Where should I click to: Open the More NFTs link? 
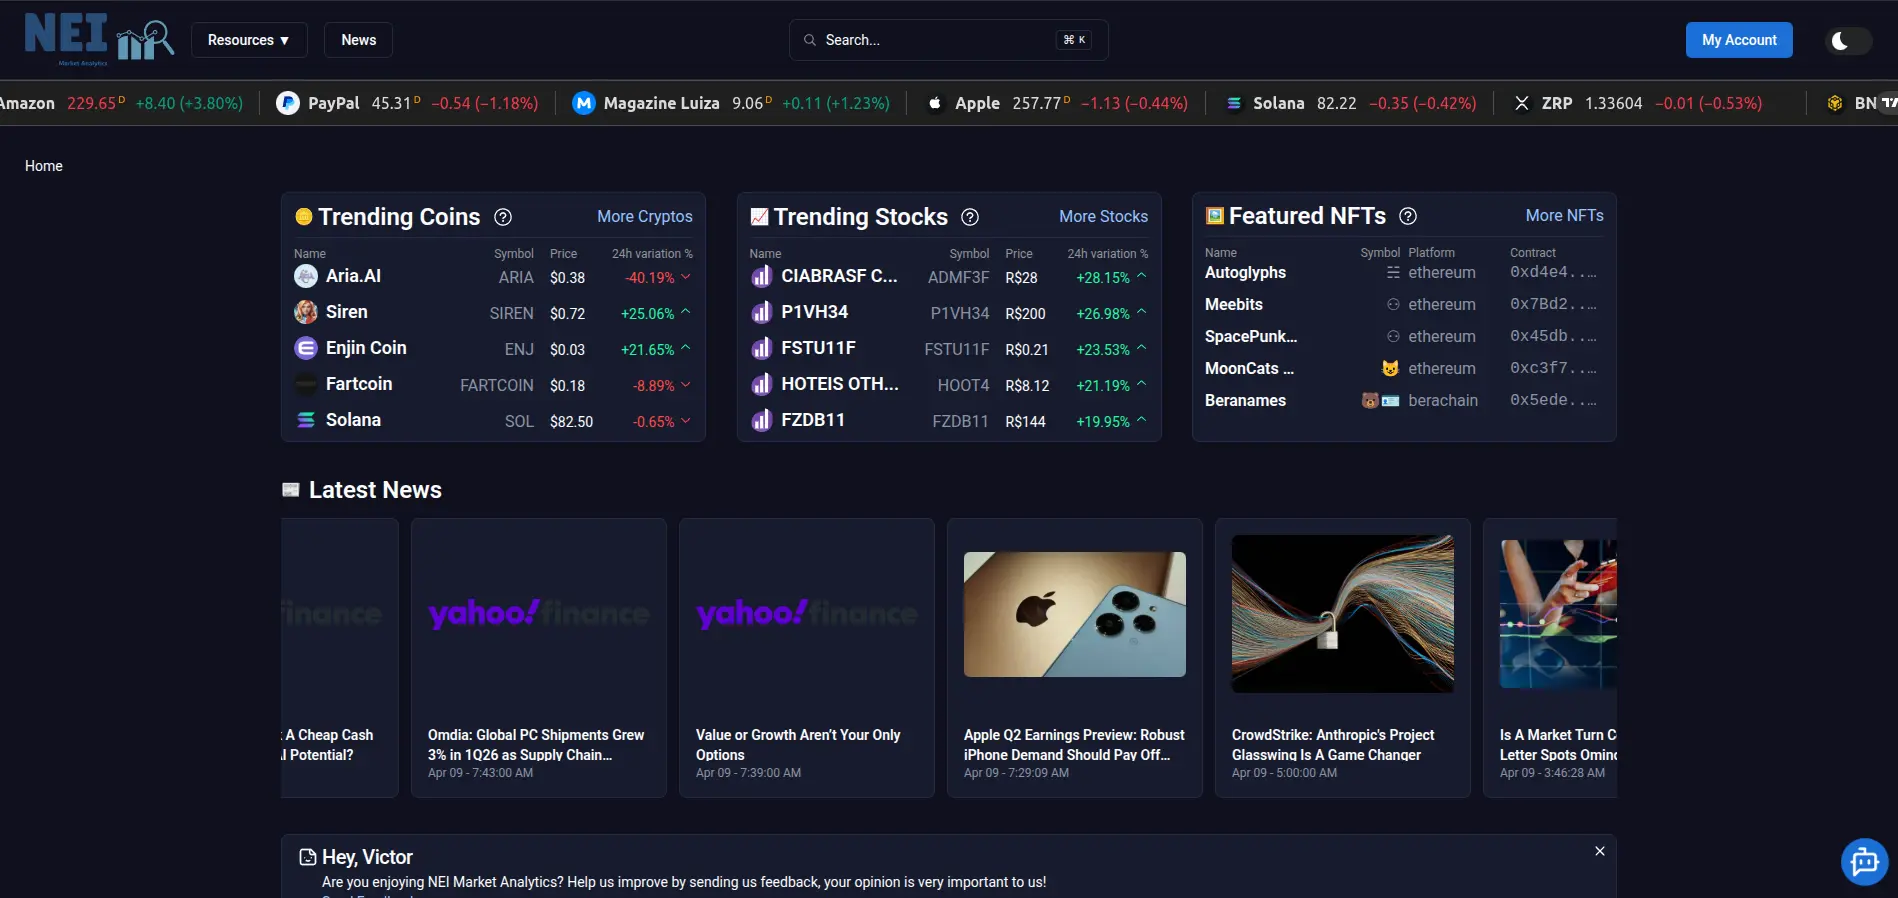coord(1565,215)
